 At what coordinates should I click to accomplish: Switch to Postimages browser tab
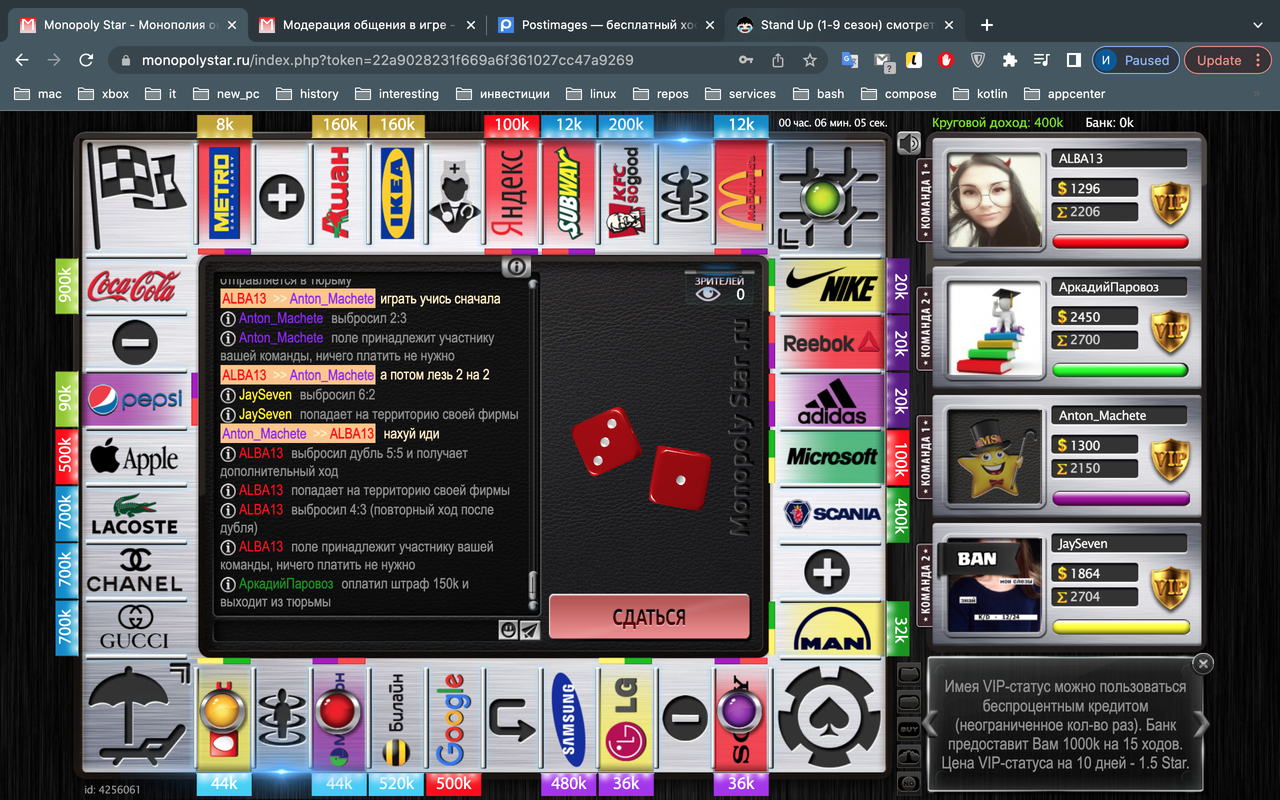[x=605, y=25]
